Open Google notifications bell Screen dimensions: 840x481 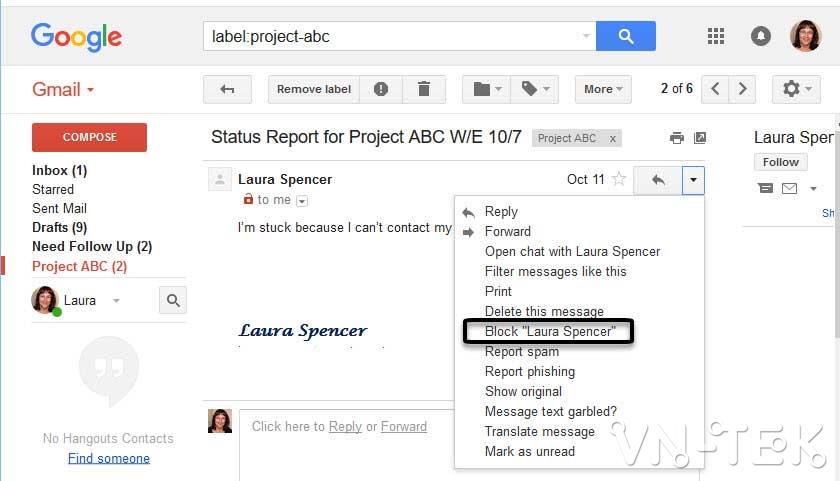coord(761,36)
